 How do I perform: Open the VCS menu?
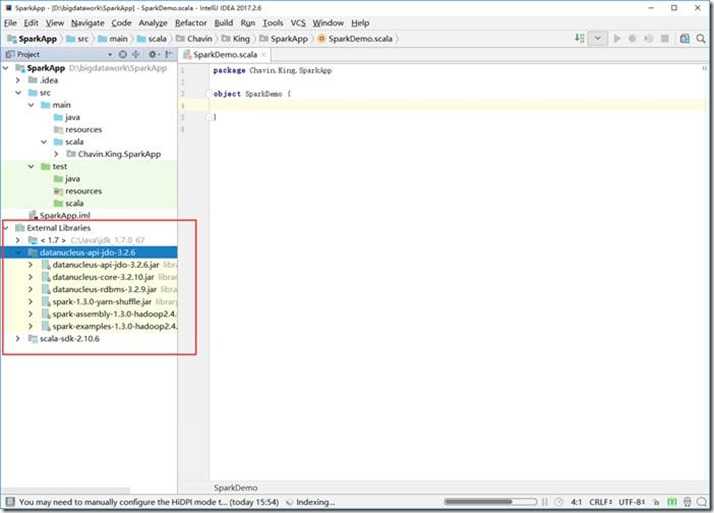(298, 23)
